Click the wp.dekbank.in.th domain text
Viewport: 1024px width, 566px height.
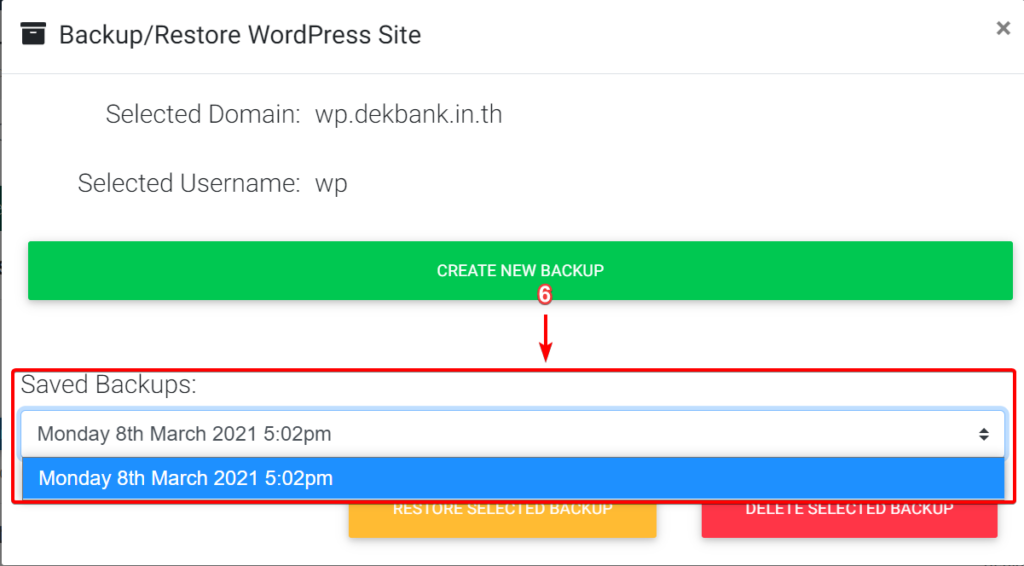(409, 114)
